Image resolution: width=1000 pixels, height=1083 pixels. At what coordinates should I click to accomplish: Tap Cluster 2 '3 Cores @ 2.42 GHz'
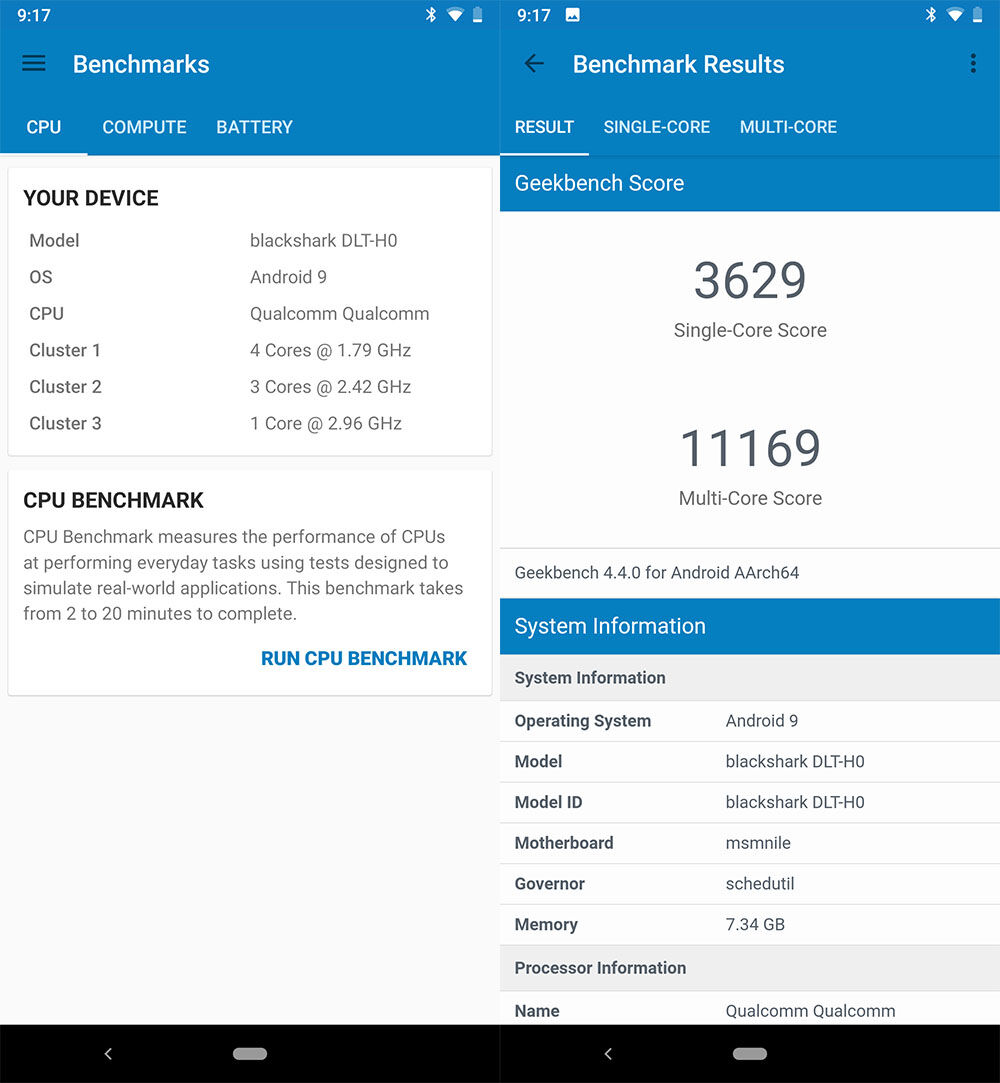tap(330, 387)
